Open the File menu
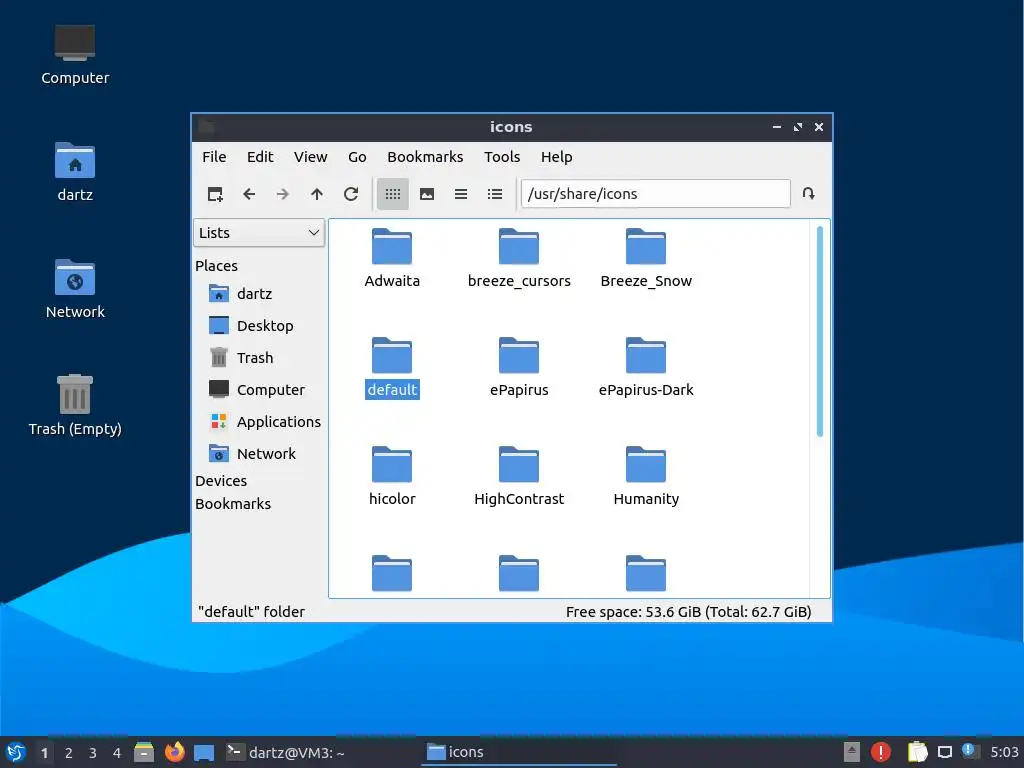The image size is (1024, 768). tap(214, 157)
